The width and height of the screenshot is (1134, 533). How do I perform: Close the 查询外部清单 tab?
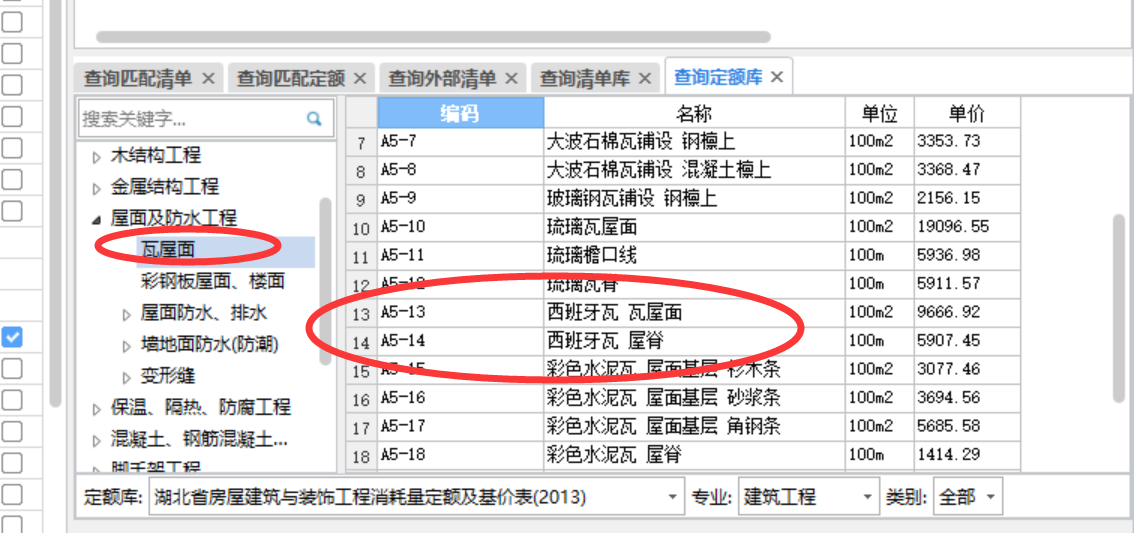(511, 78)
